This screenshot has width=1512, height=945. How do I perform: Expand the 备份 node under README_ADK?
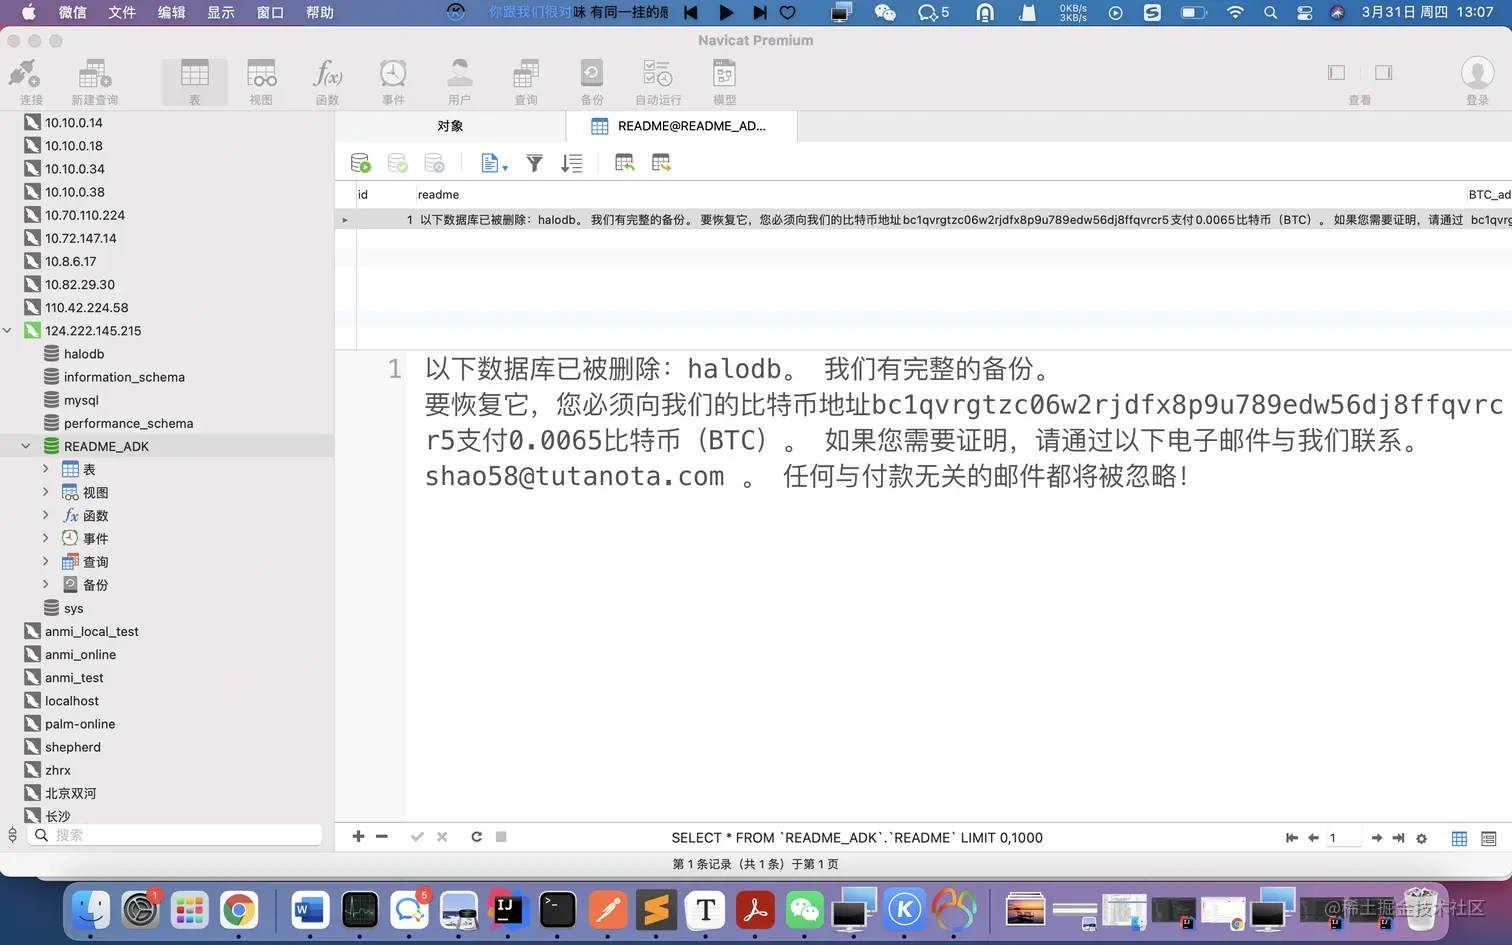[x=45, y=584]
